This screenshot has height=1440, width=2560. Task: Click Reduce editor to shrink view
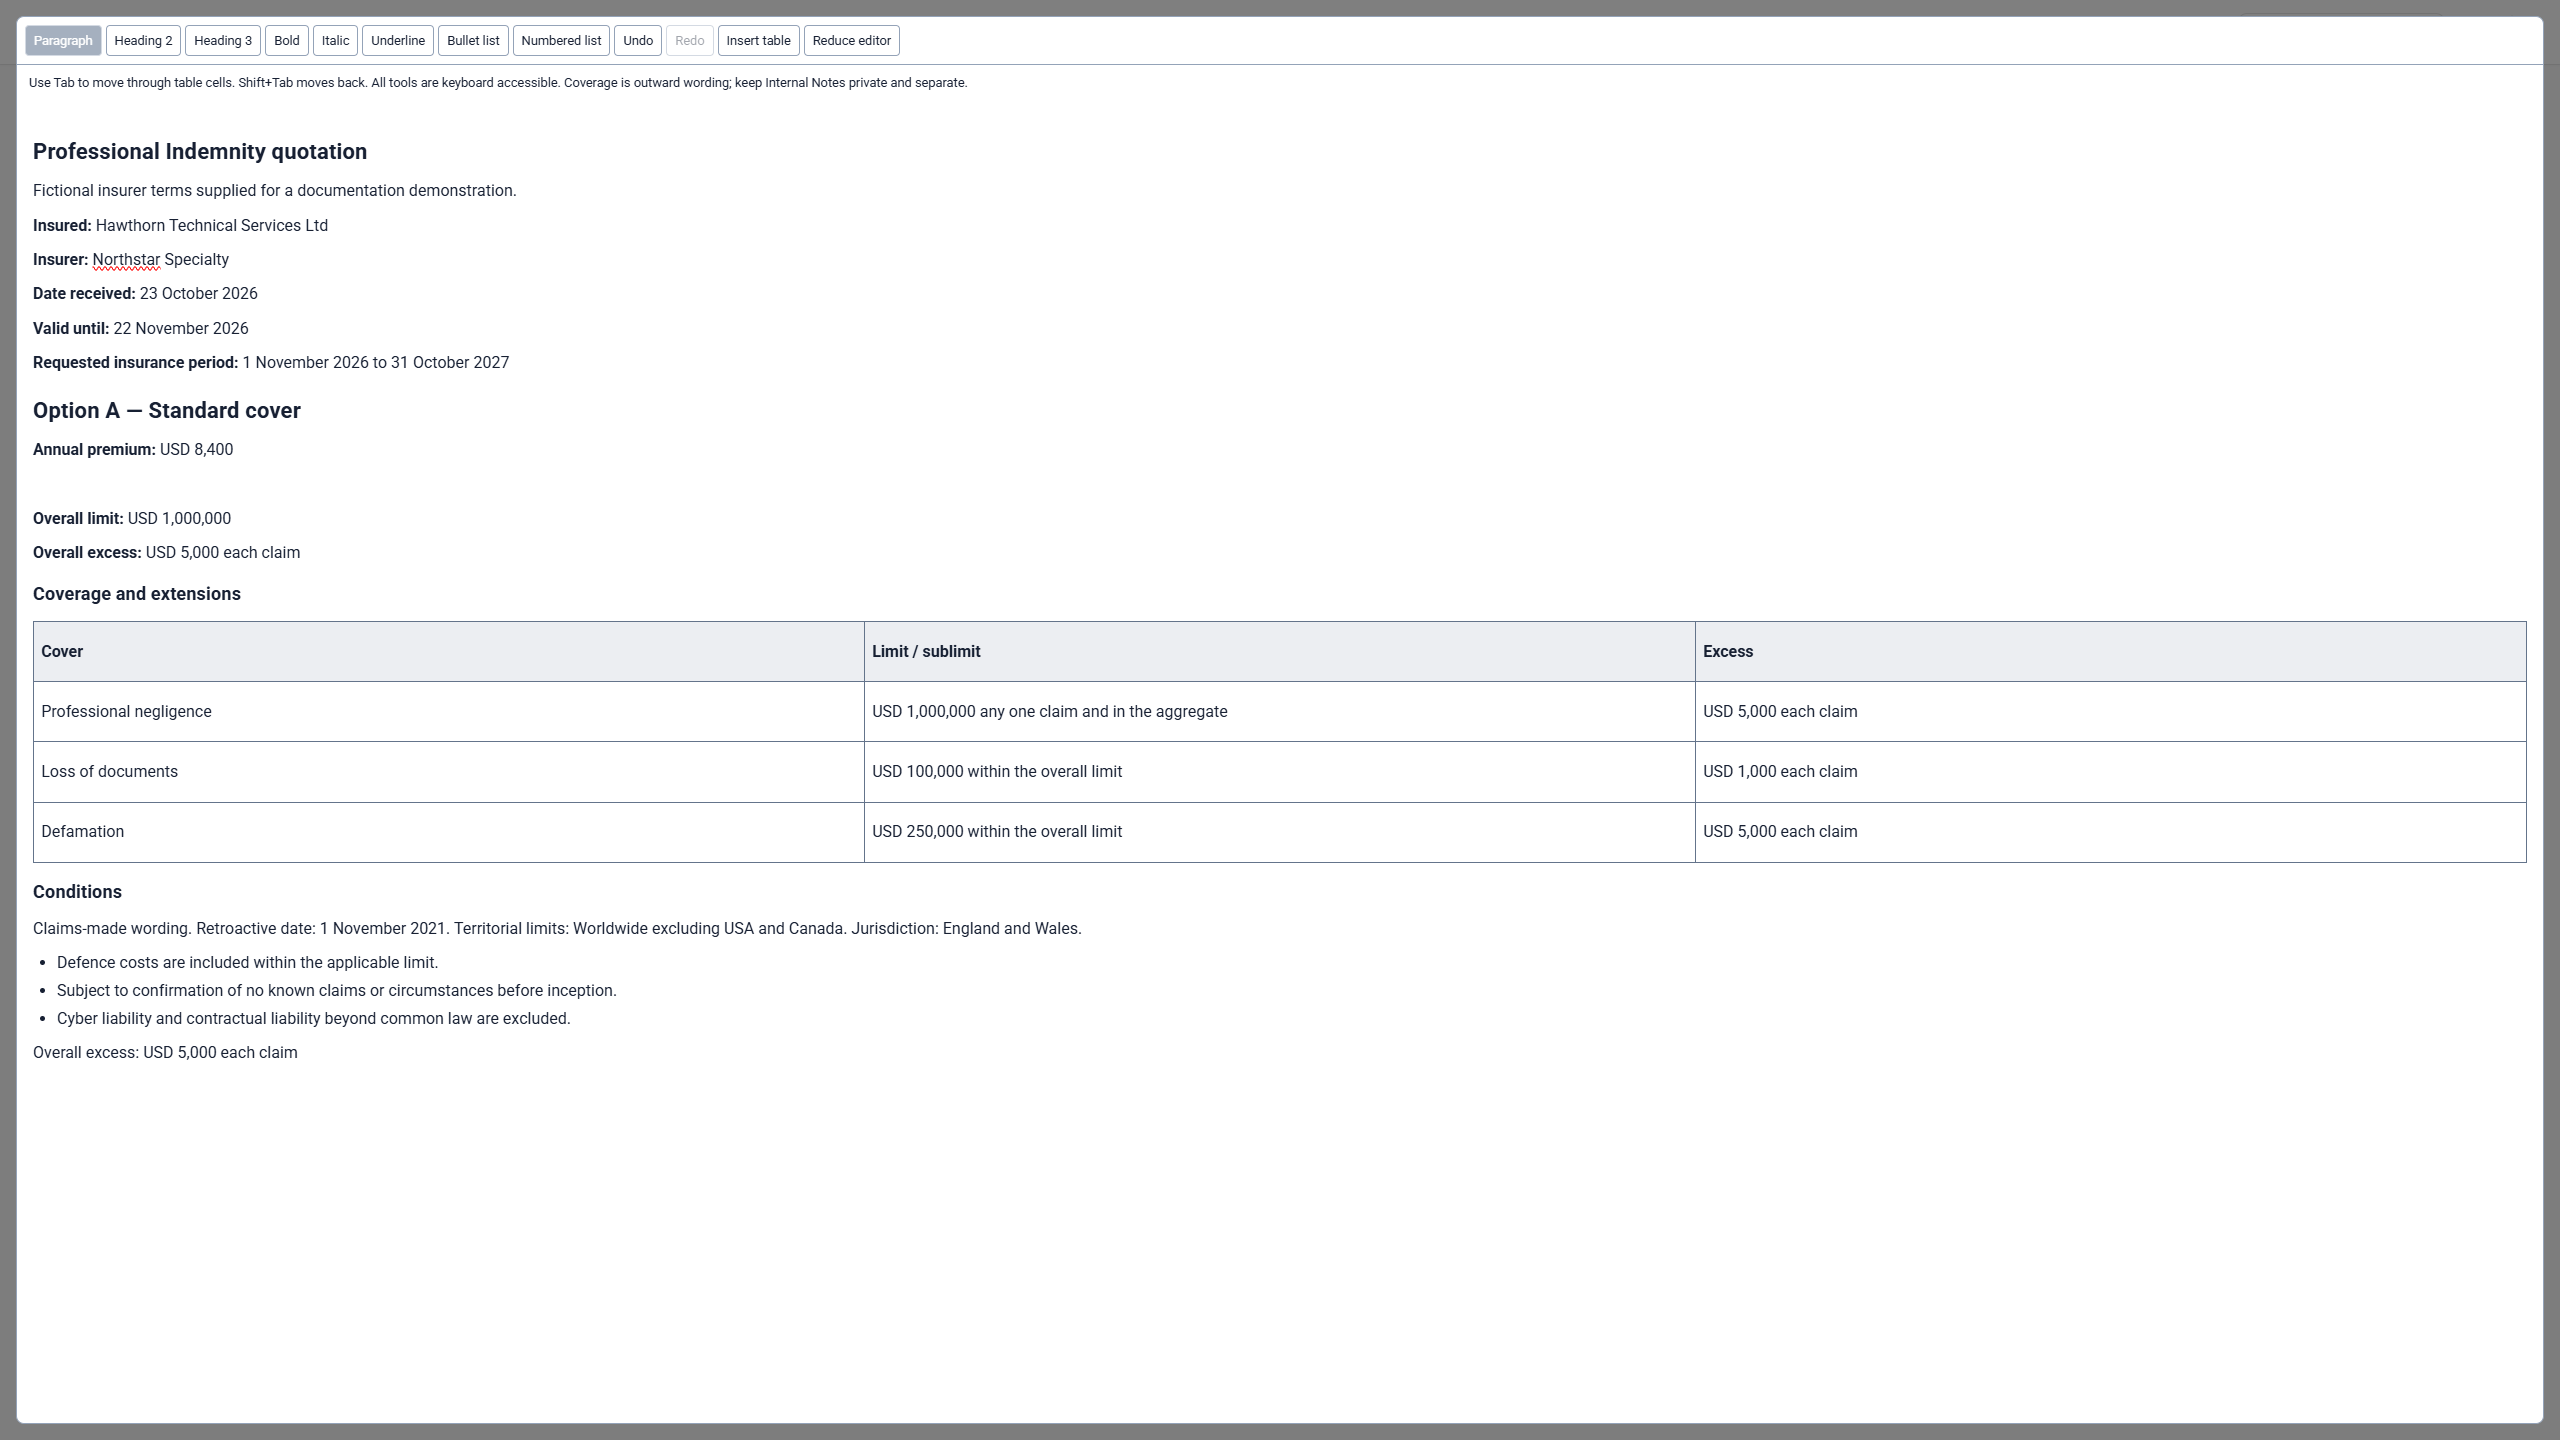click(x=851, y=41)
